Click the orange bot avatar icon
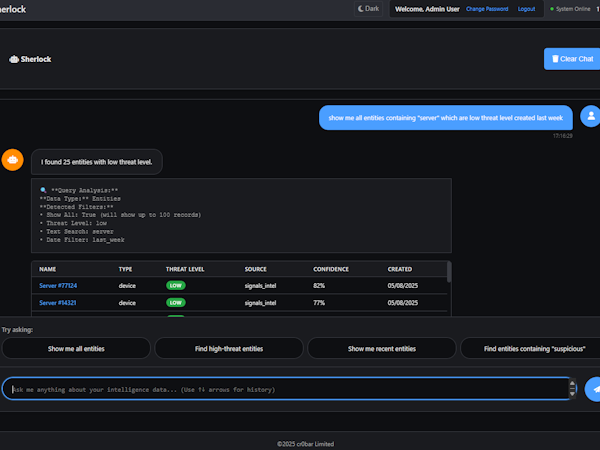The height and width of the screenshot is (450, 600). (13, 160)
